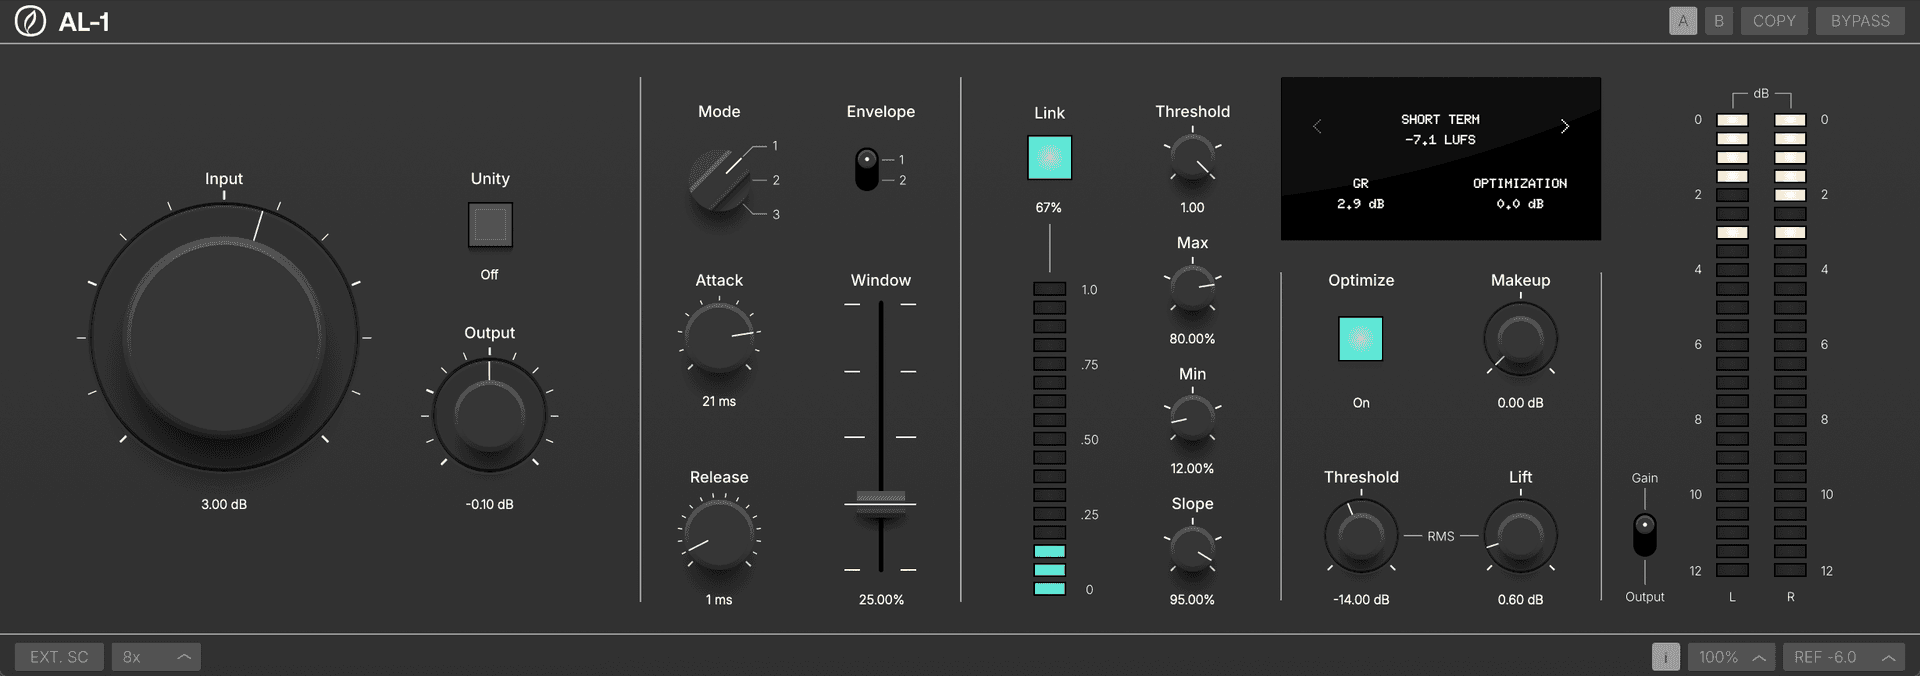Click the RMS Threshold knob showing -14.00 dB

tap(1361, 536)
